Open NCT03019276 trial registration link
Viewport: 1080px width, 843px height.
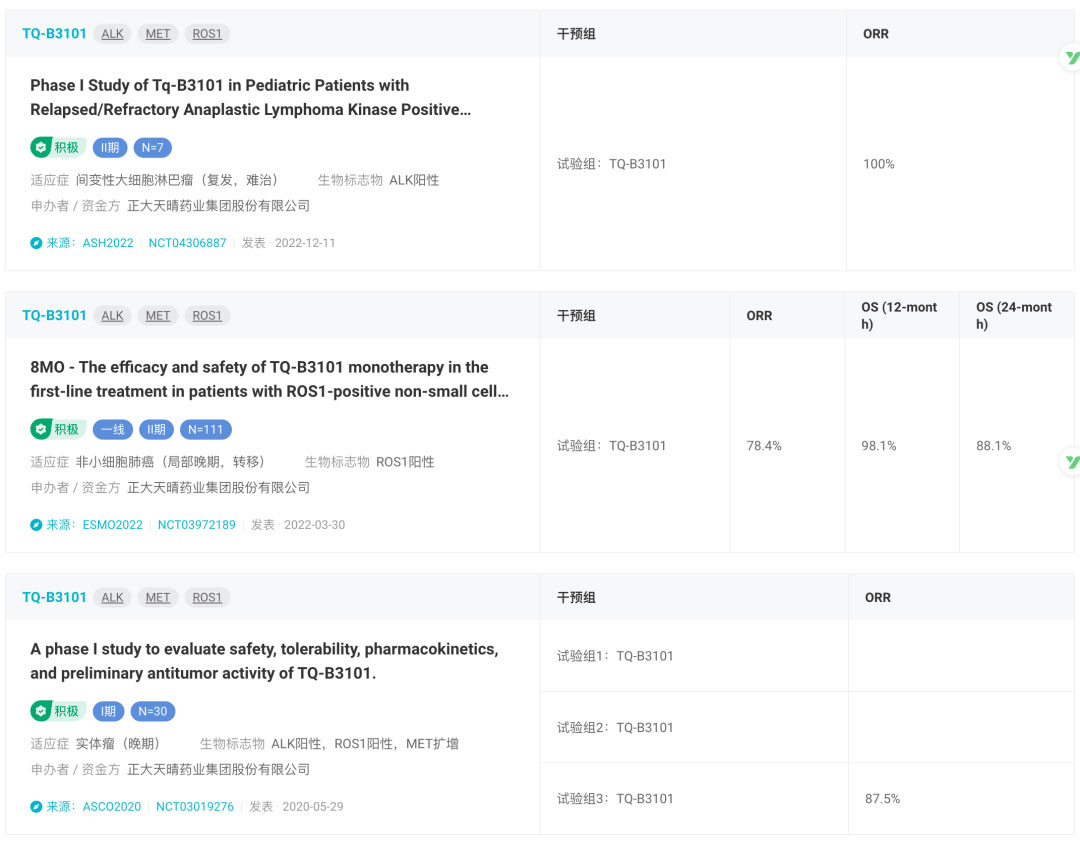[x=195, y=807]
